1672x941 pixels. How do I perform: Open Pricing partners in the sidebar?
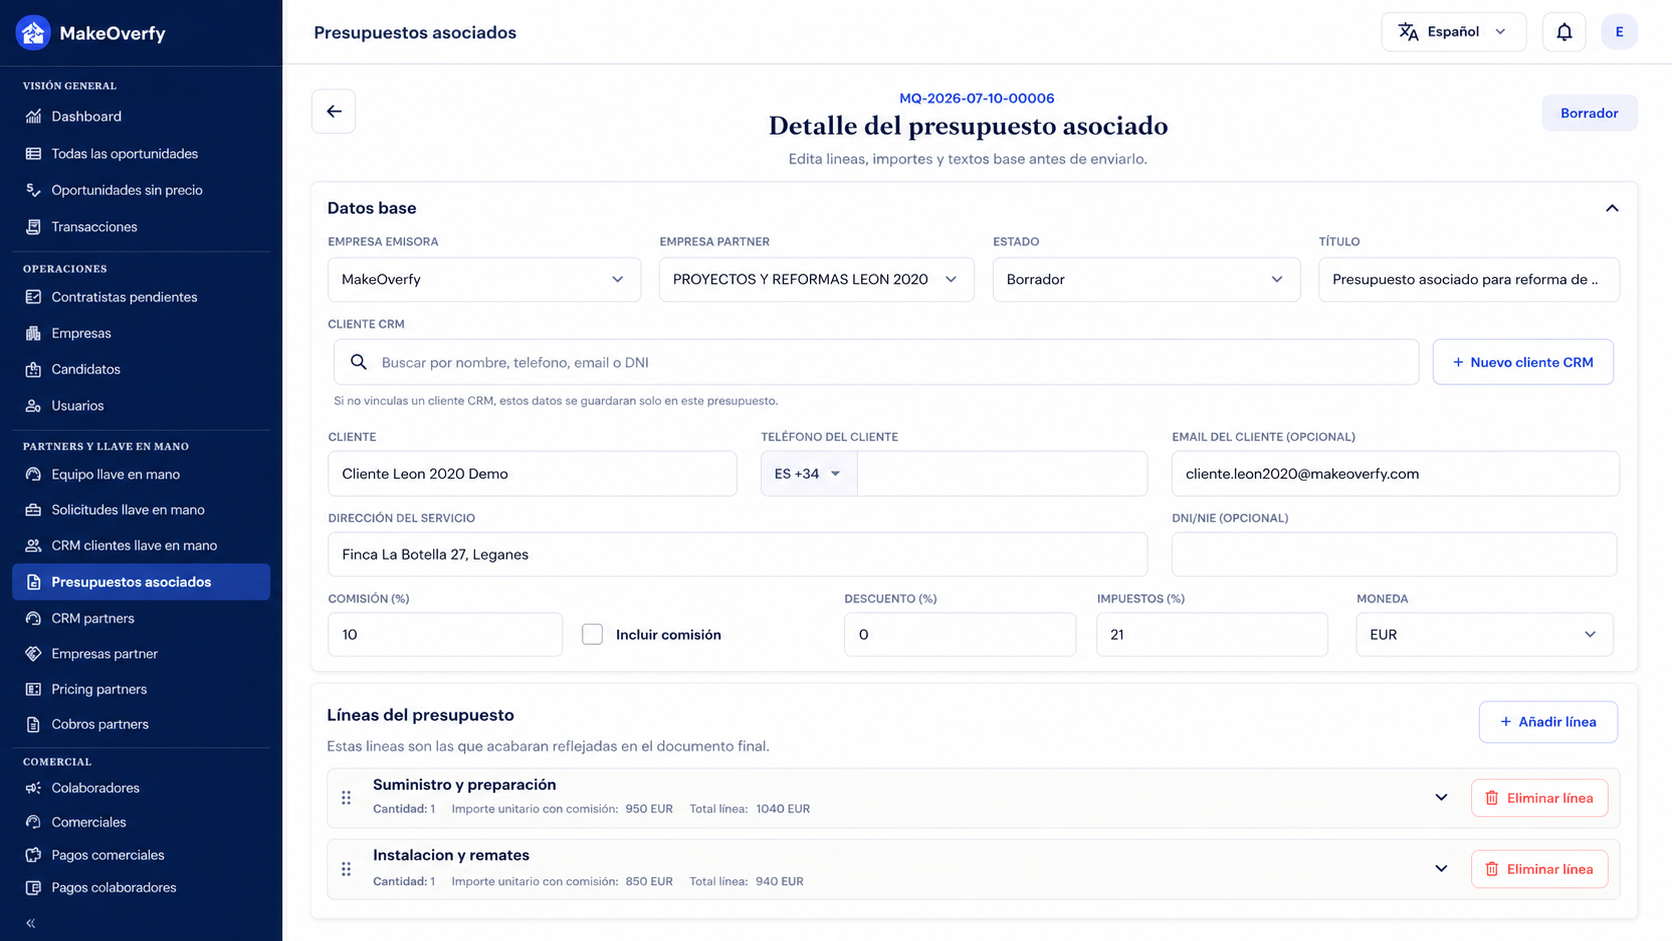[99, 689]
